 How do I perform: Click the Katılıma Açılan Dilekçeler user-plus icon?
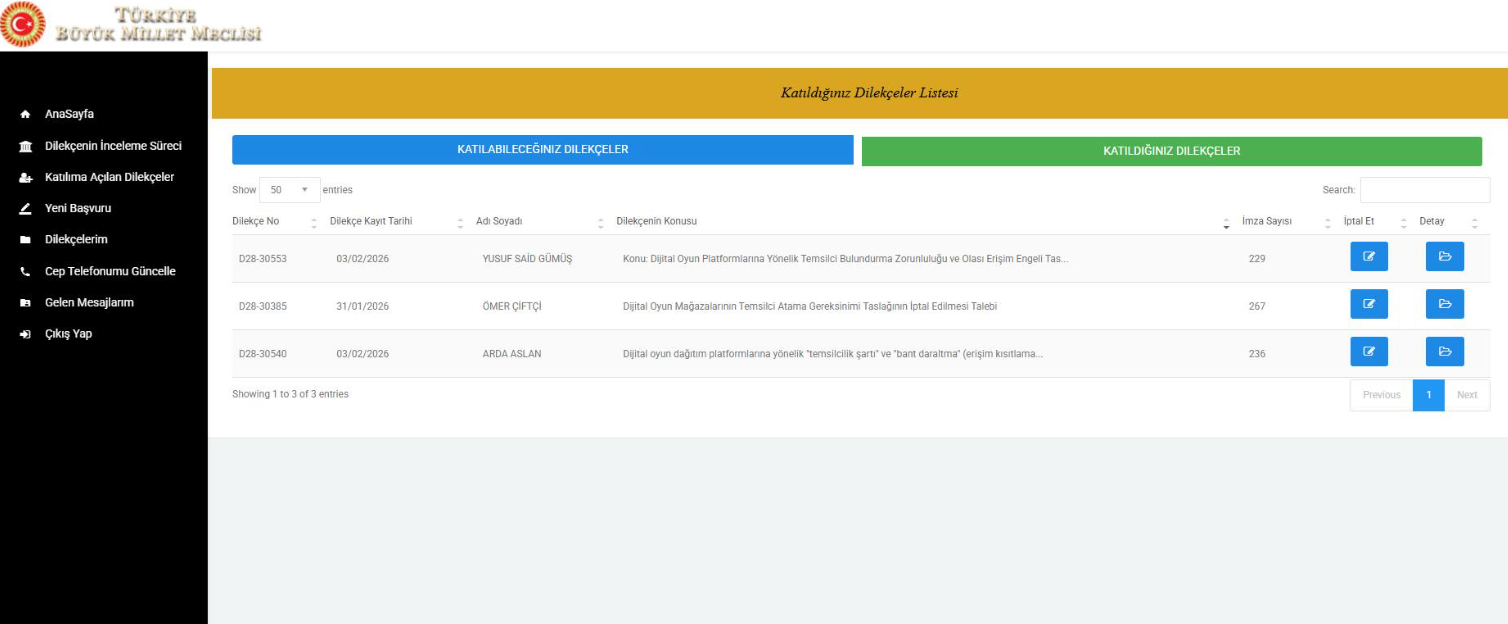coord(25,178)
